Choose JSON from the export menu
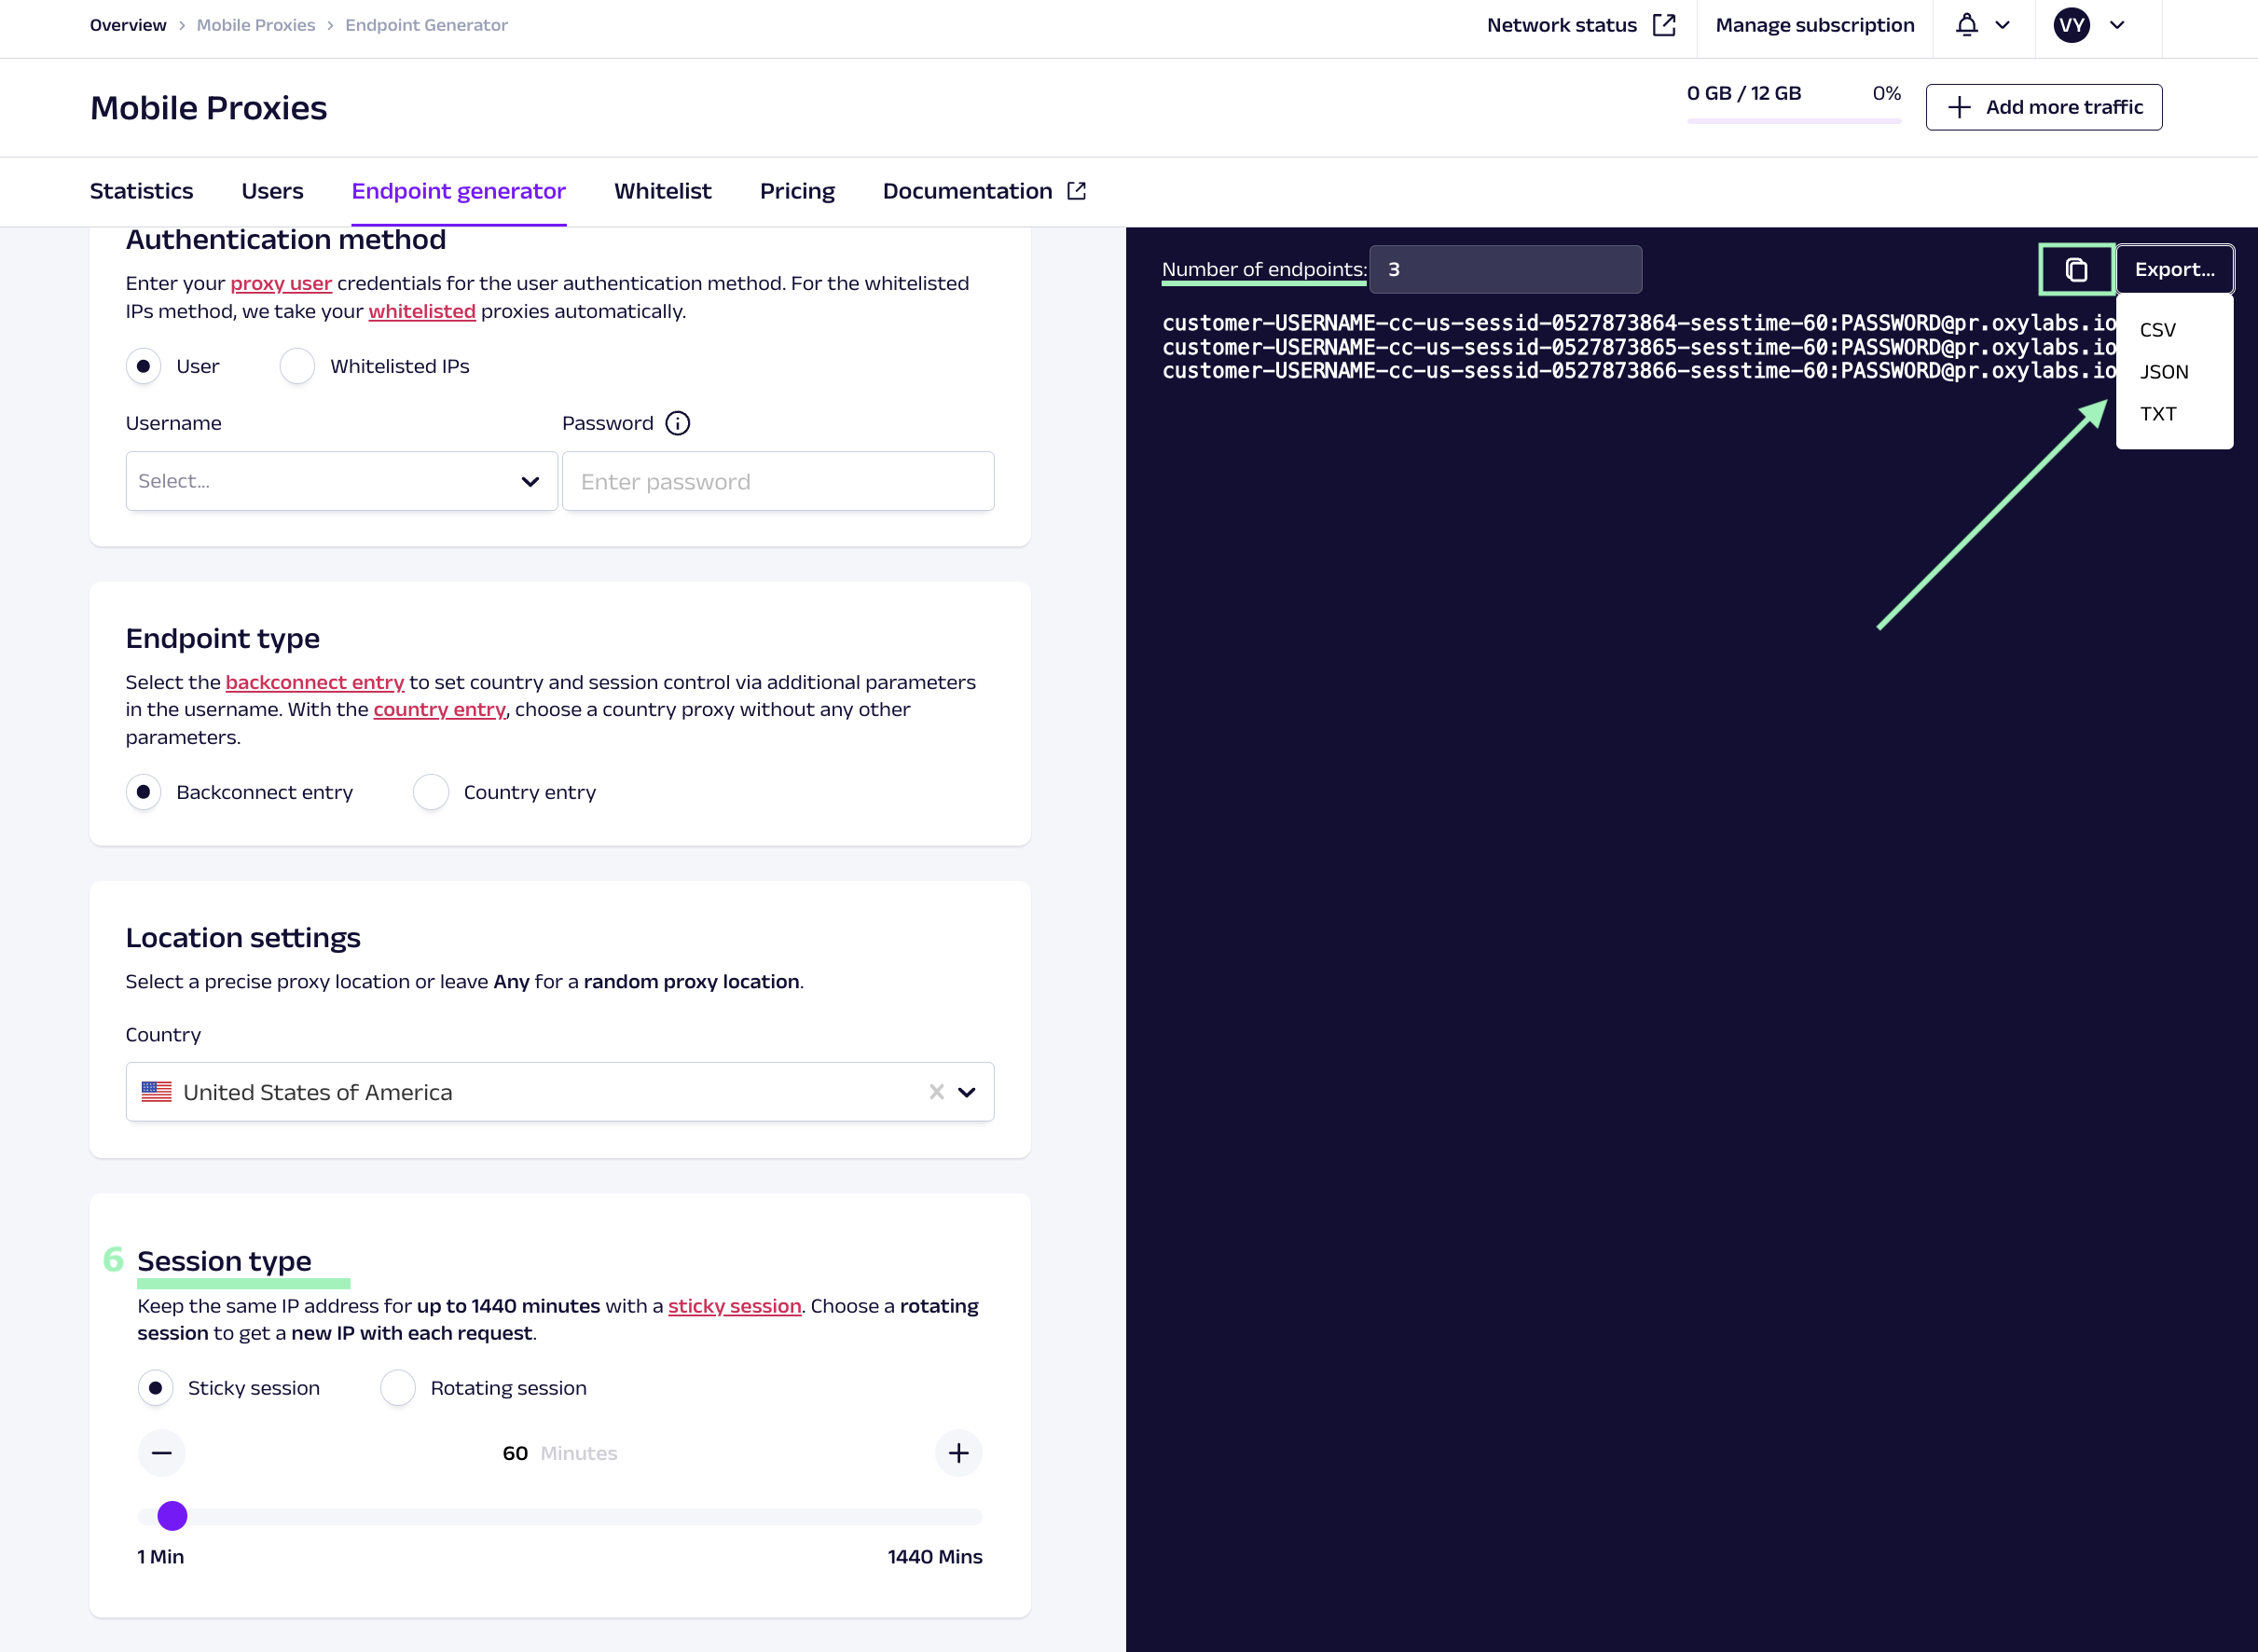Screen dimensions: 2258x1652 2164,372
